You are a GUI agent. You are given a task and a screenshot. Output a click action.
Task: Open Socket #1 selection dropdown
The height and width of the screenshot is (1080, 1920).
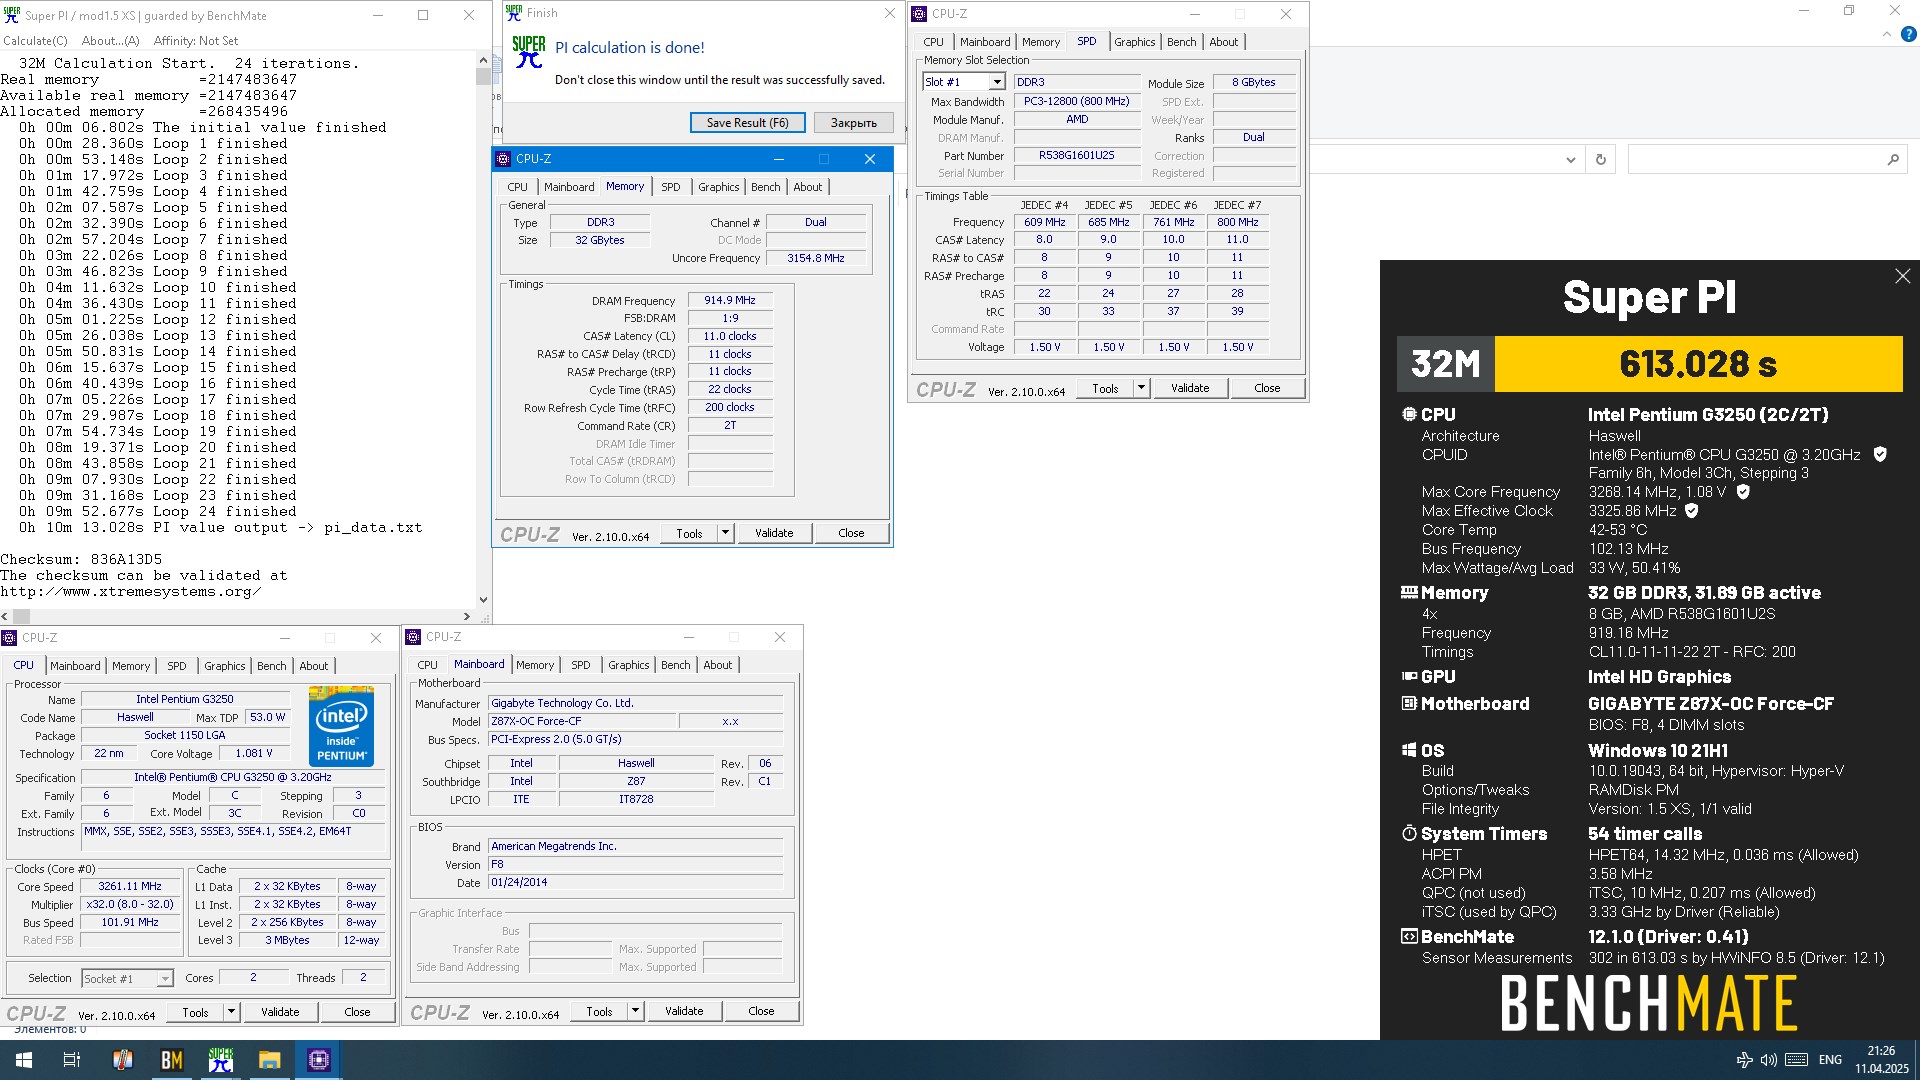click(165, 978)
